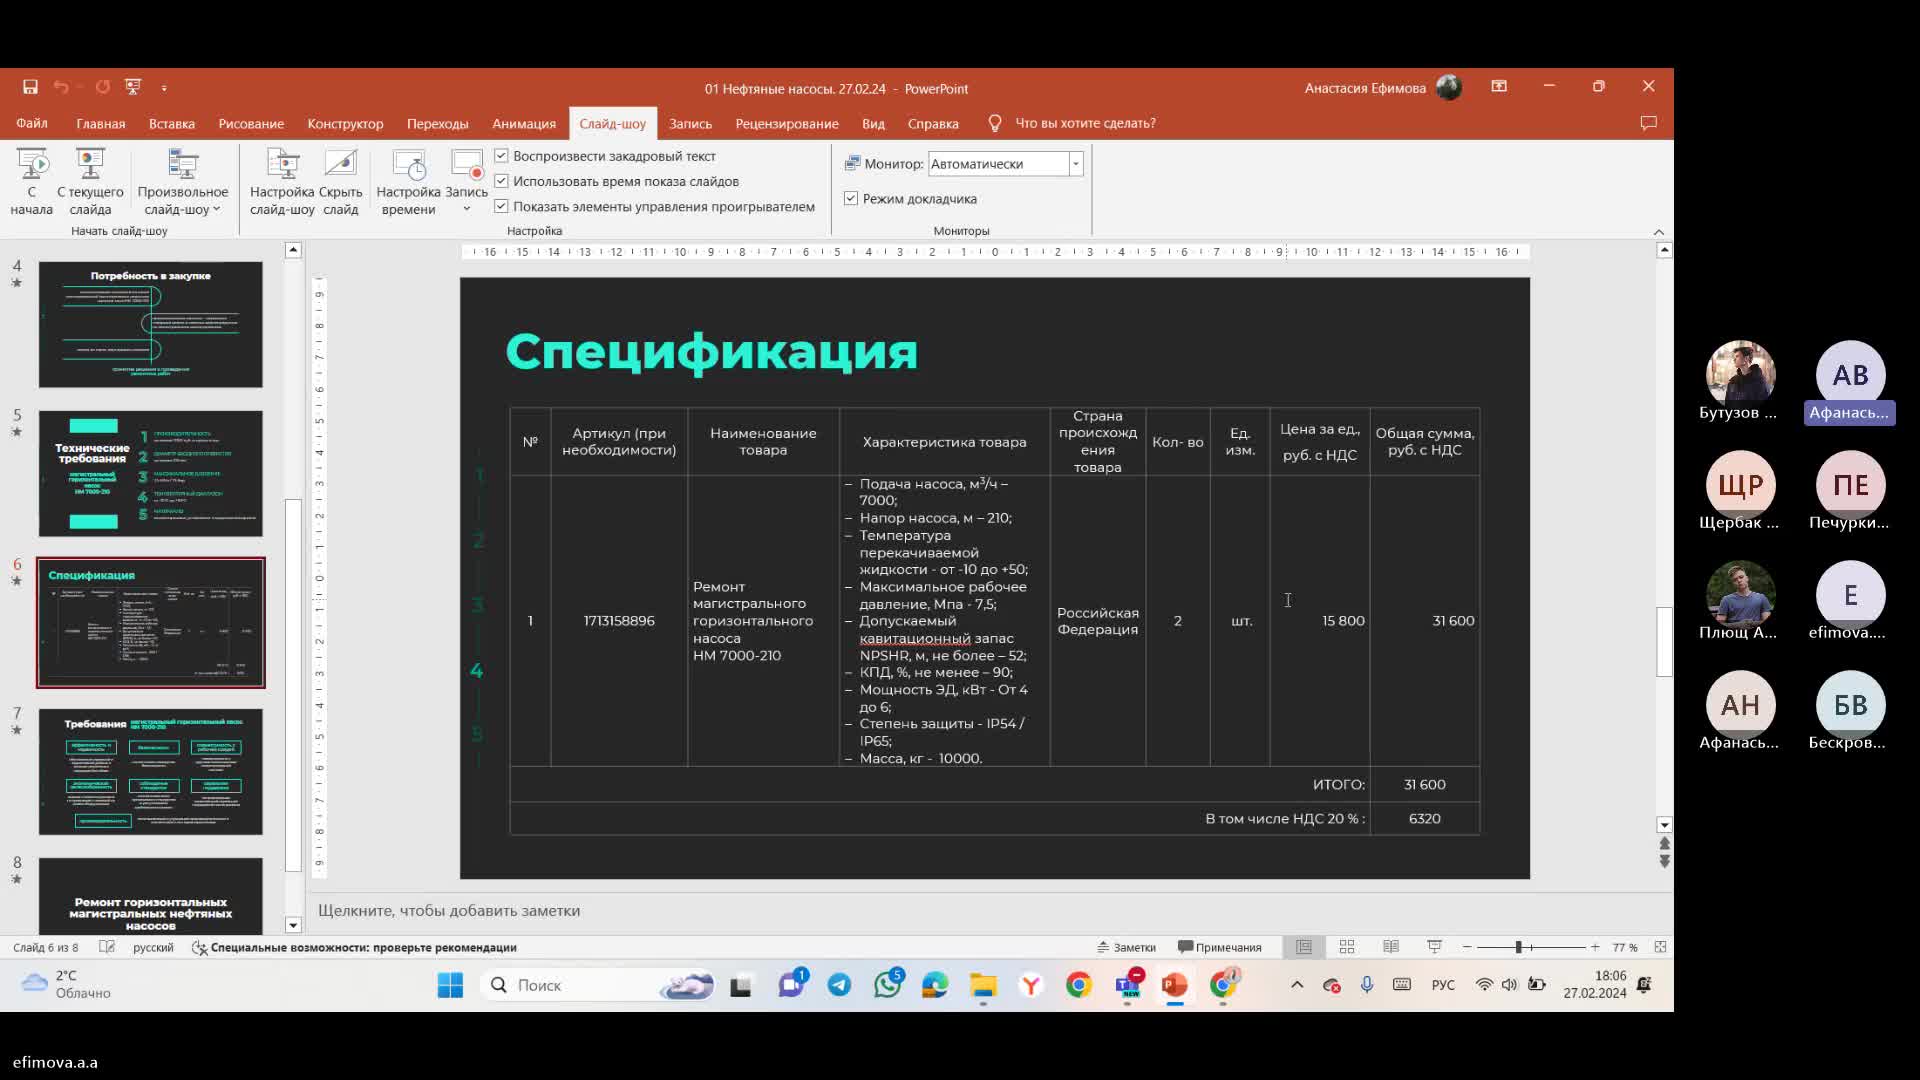Toggle 'Использовать время показа слайдов' checkbox
The image size is (1920, 1080).
point(501,181)
